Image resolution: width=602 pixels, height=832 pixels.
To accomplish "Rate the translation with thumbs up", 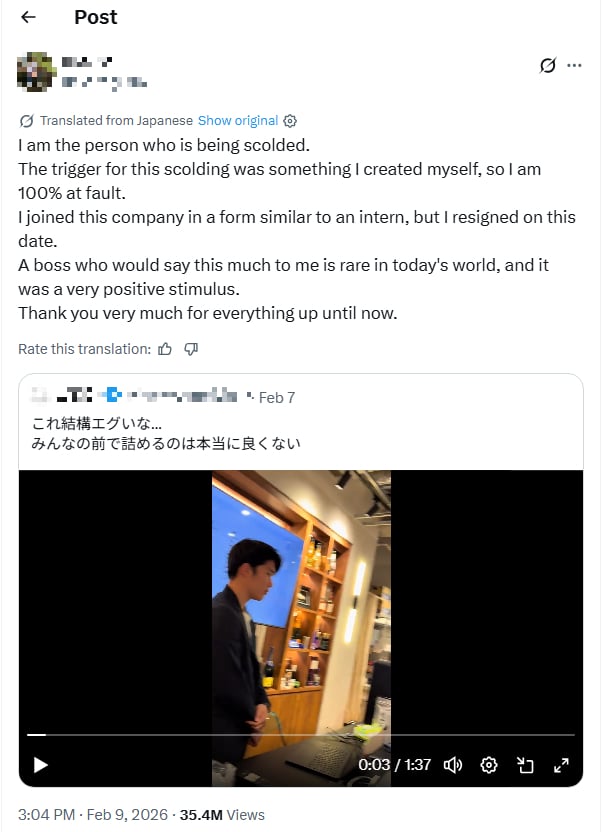I will tap(163, 350).
